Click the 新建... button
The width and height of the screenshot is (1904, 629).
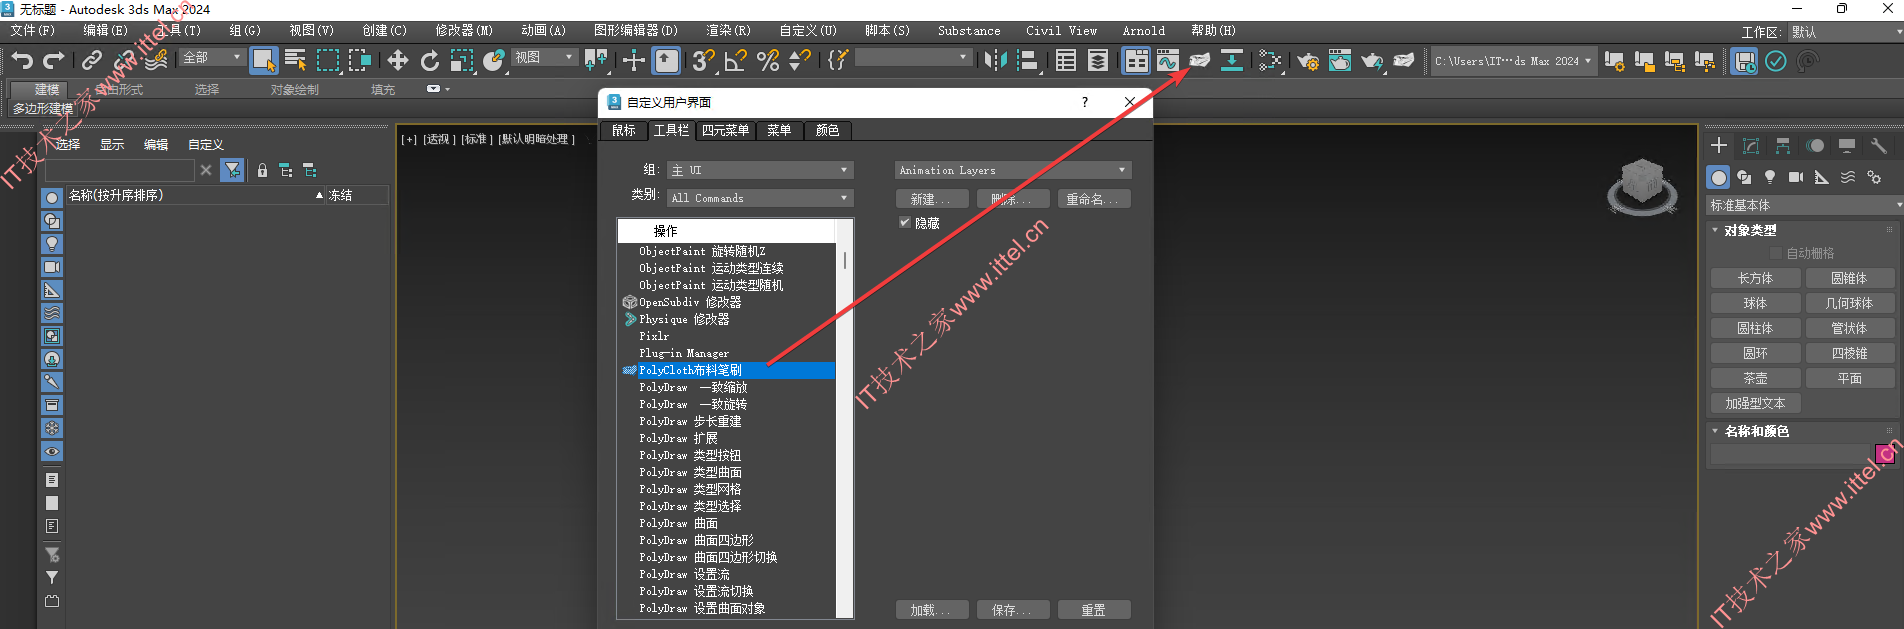point(932,199)
